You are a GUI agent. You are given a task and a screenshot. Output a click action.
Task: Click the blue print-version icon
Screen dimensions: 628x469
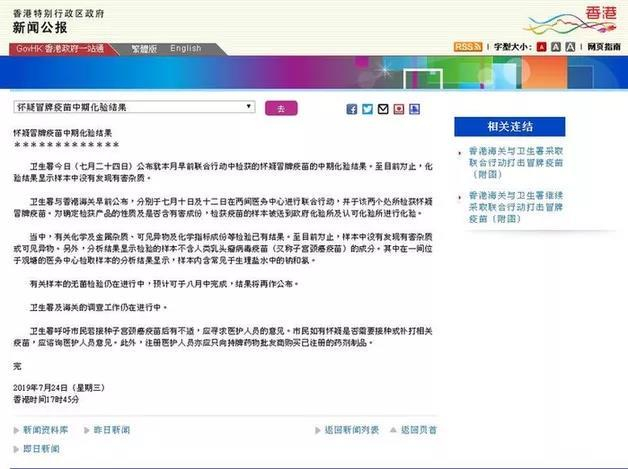pos(415,109)
